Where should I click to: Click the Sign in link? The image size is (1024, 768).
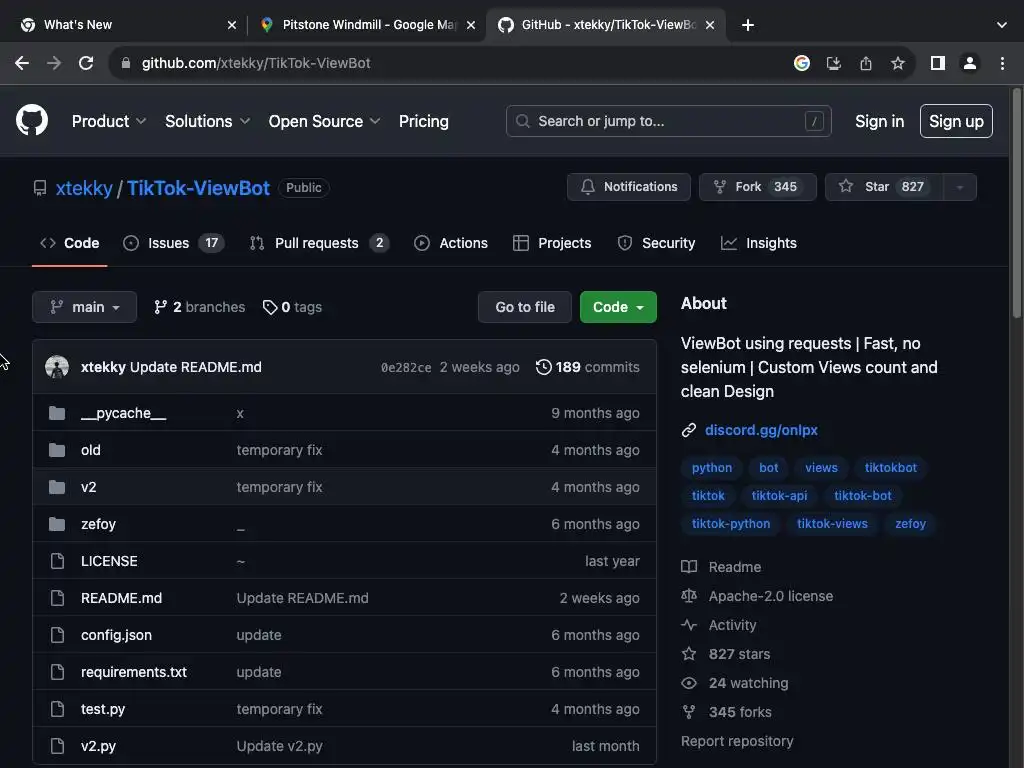[x=880, y=121]
